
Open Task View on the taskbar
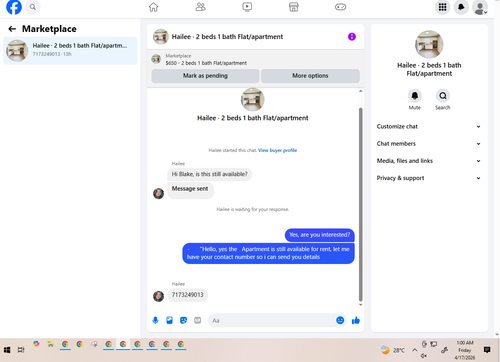(21, 350)
